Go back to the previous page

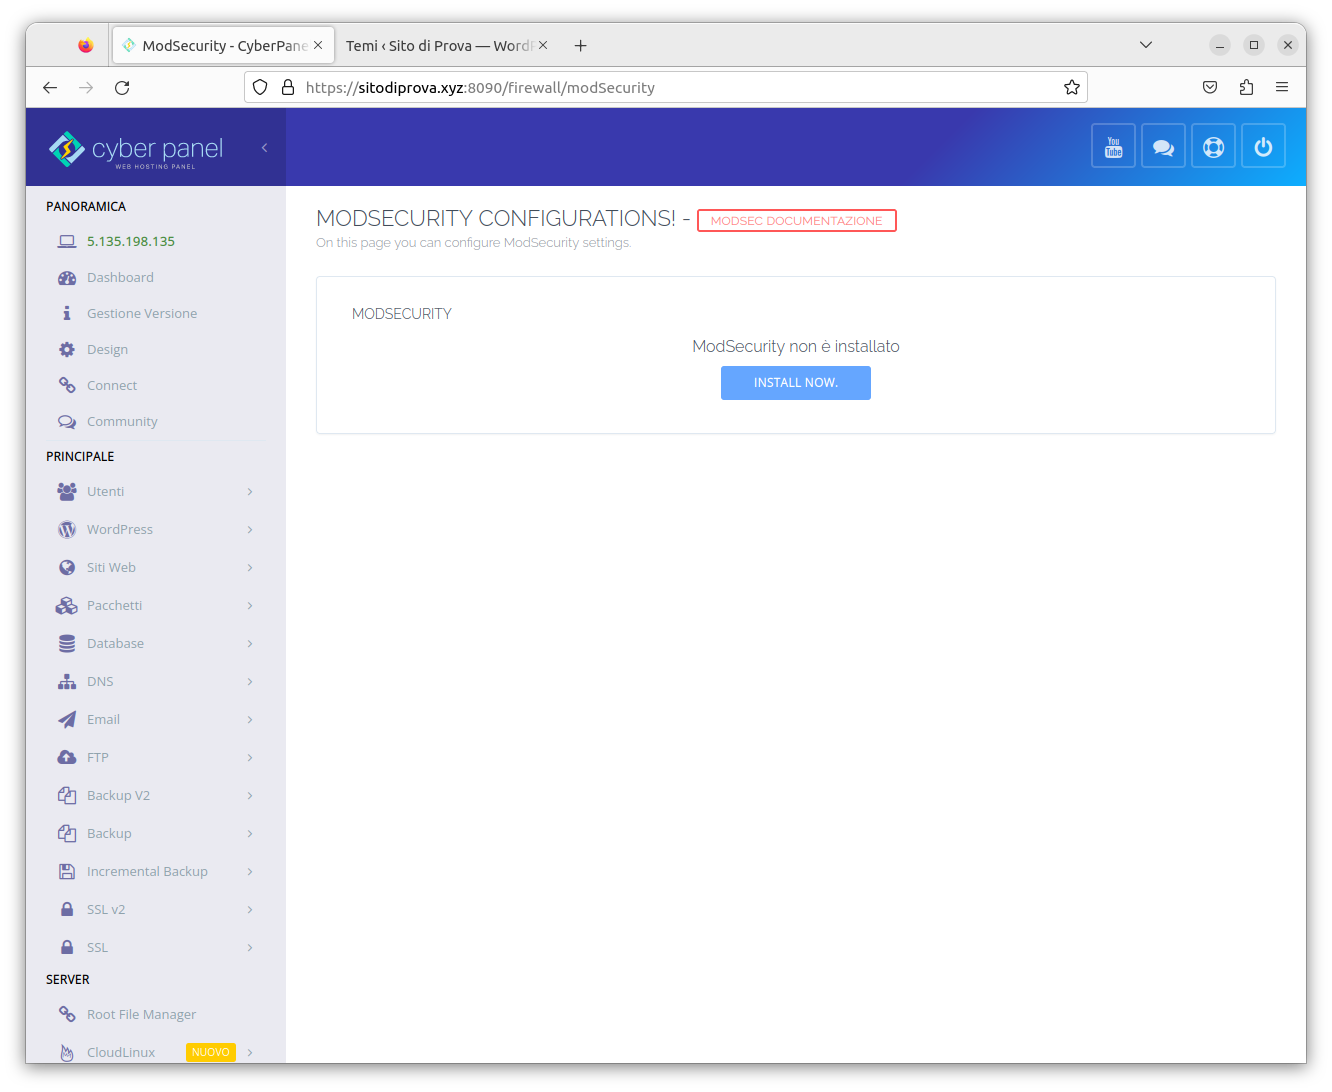point(50,87)
